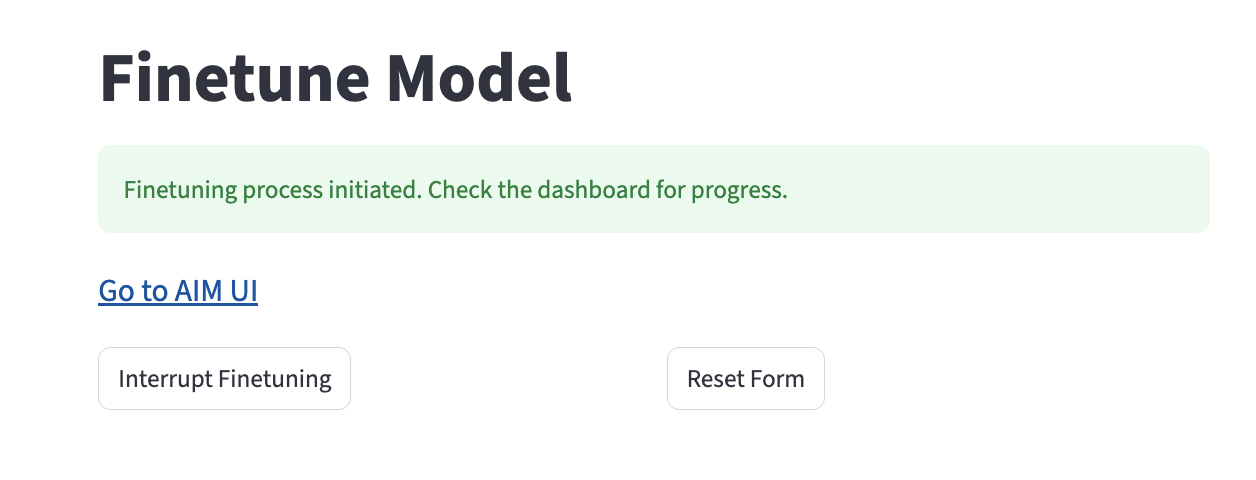The height and width of the screenshot is (480, 1256).
Task: Open the Go to AIM UI link
Action: pos(178,291)
